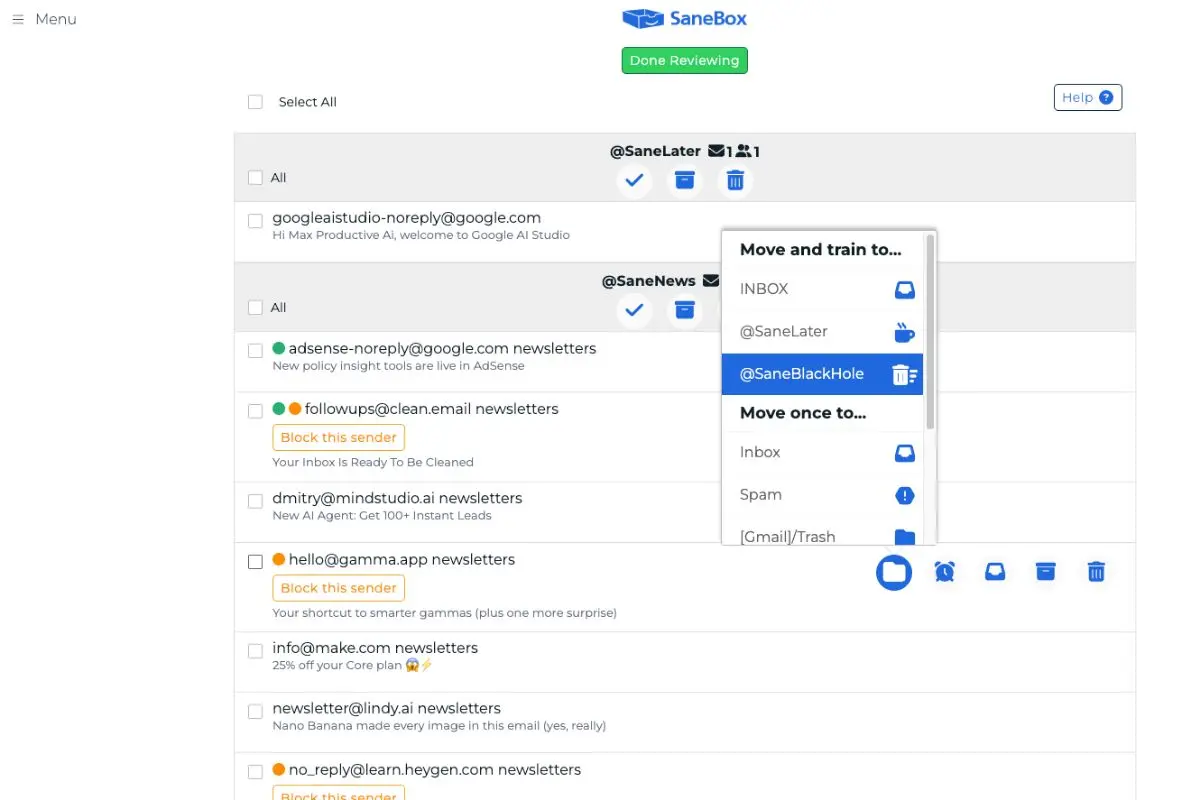The height and width of the screenshot is (800, 1200).
Task: Tick the Select All checkbox
Action: point(256,102)
